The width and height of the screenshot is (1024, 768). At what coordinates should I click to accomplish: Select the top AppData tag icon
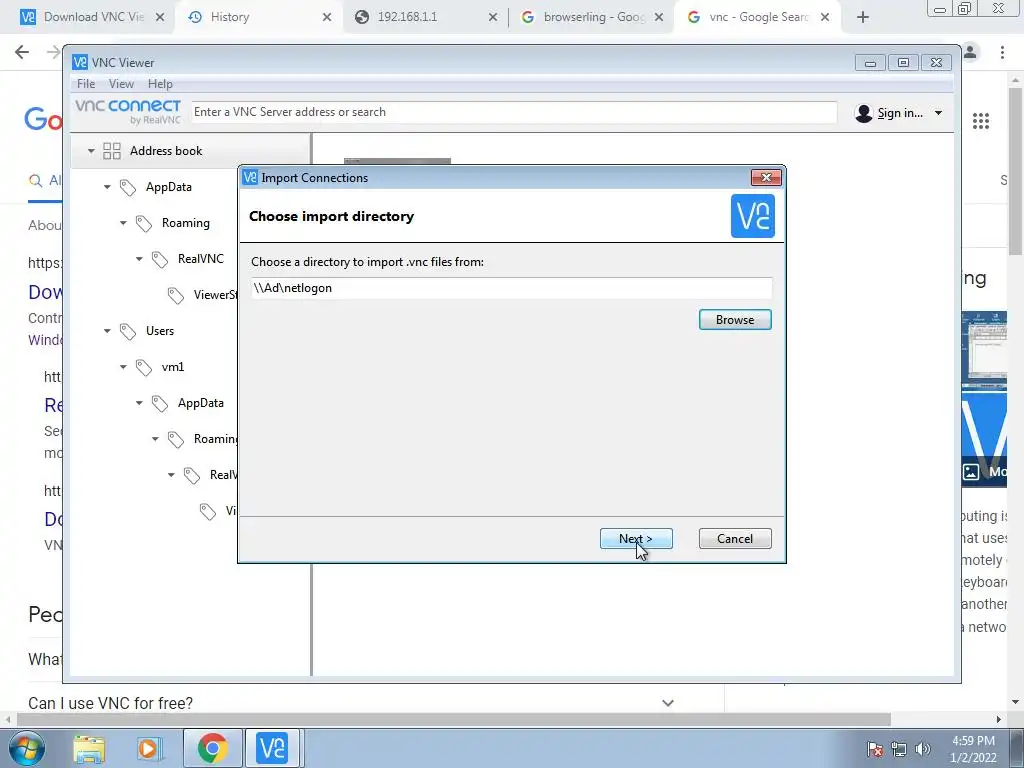127,187
